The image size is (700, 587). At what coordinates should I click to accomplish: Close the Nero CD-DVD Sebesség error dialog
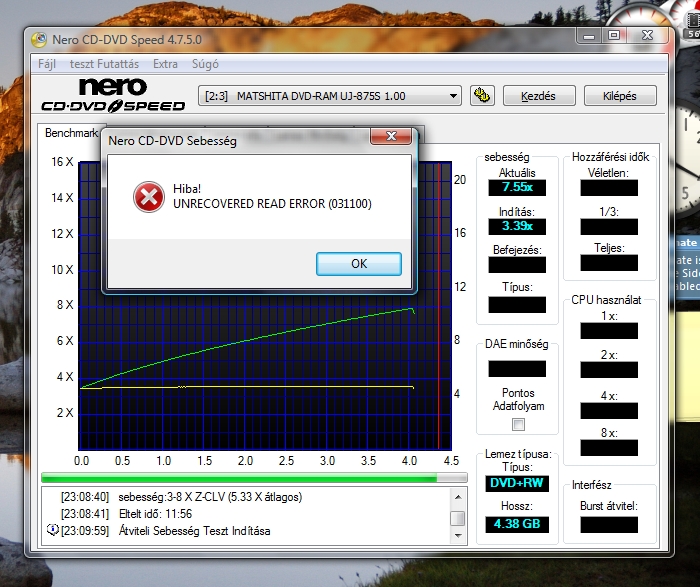(x=391, y=136)
